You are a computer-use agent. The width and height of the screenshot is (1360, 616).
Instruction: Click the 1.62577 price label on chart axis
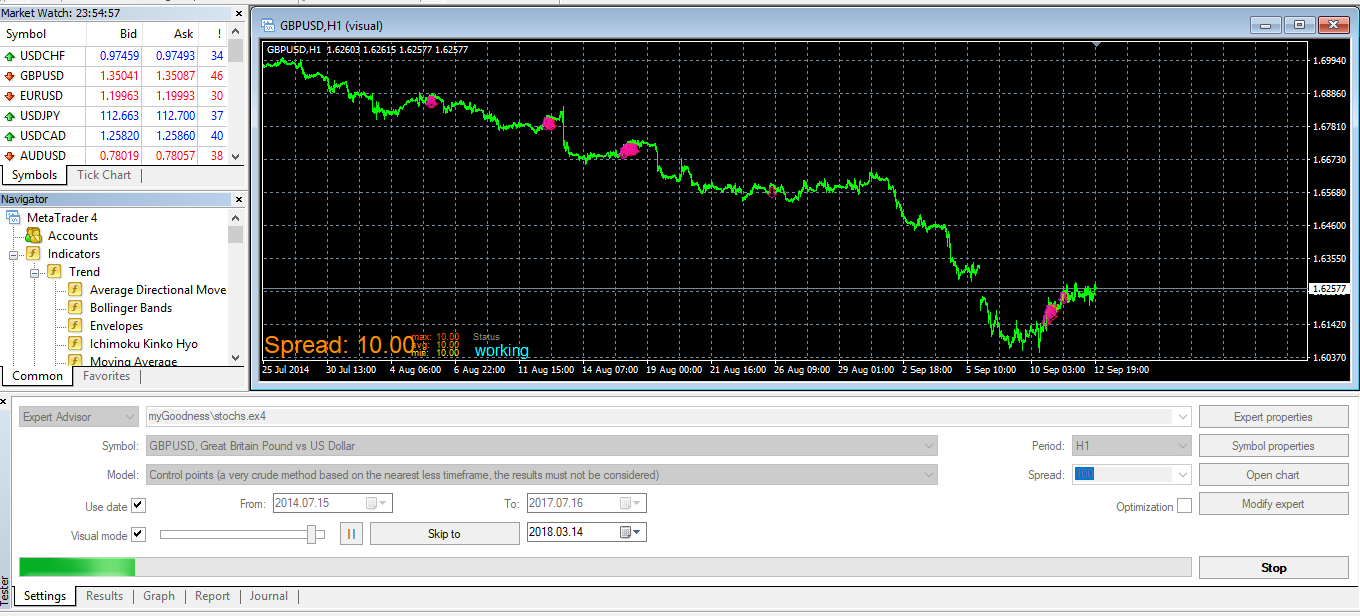1329,289
